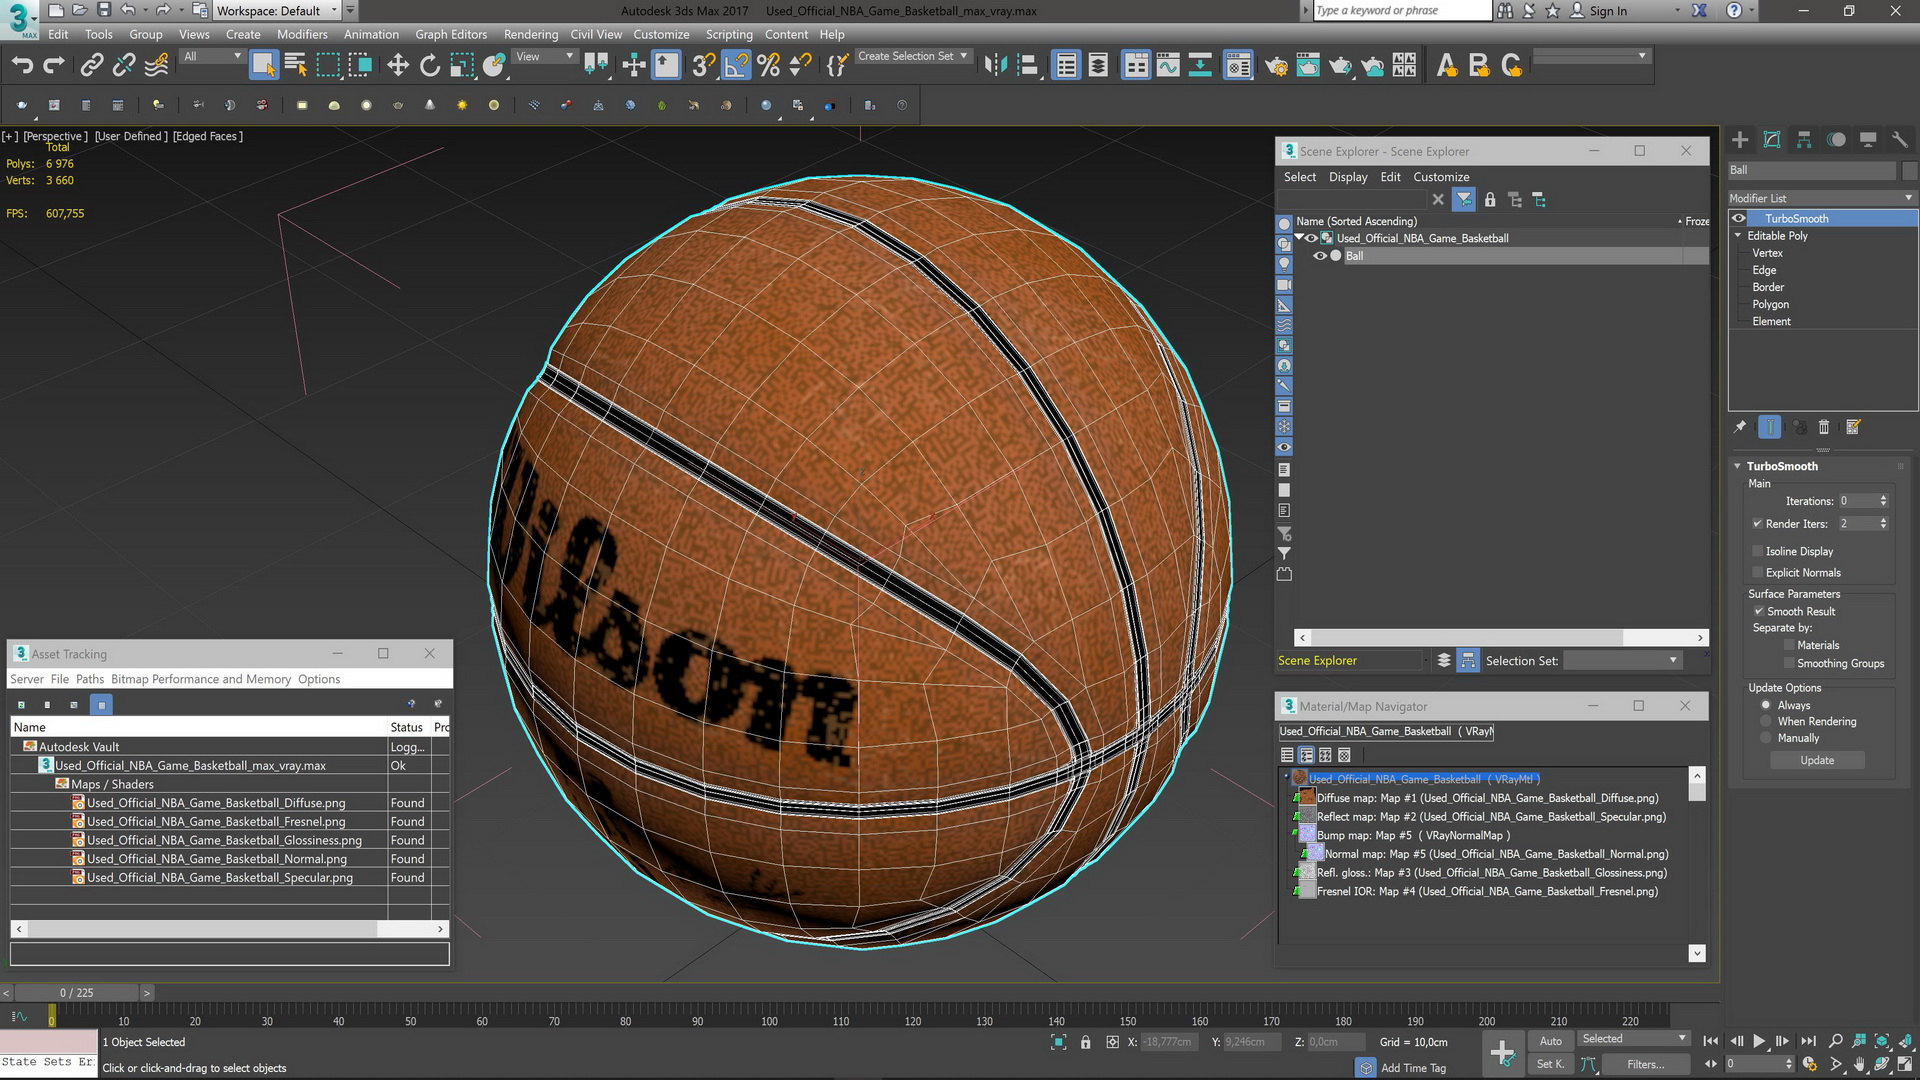Click the Auto key button
The height and width of the screenshot is (1080, 1920).
tap(1550, 1041)
